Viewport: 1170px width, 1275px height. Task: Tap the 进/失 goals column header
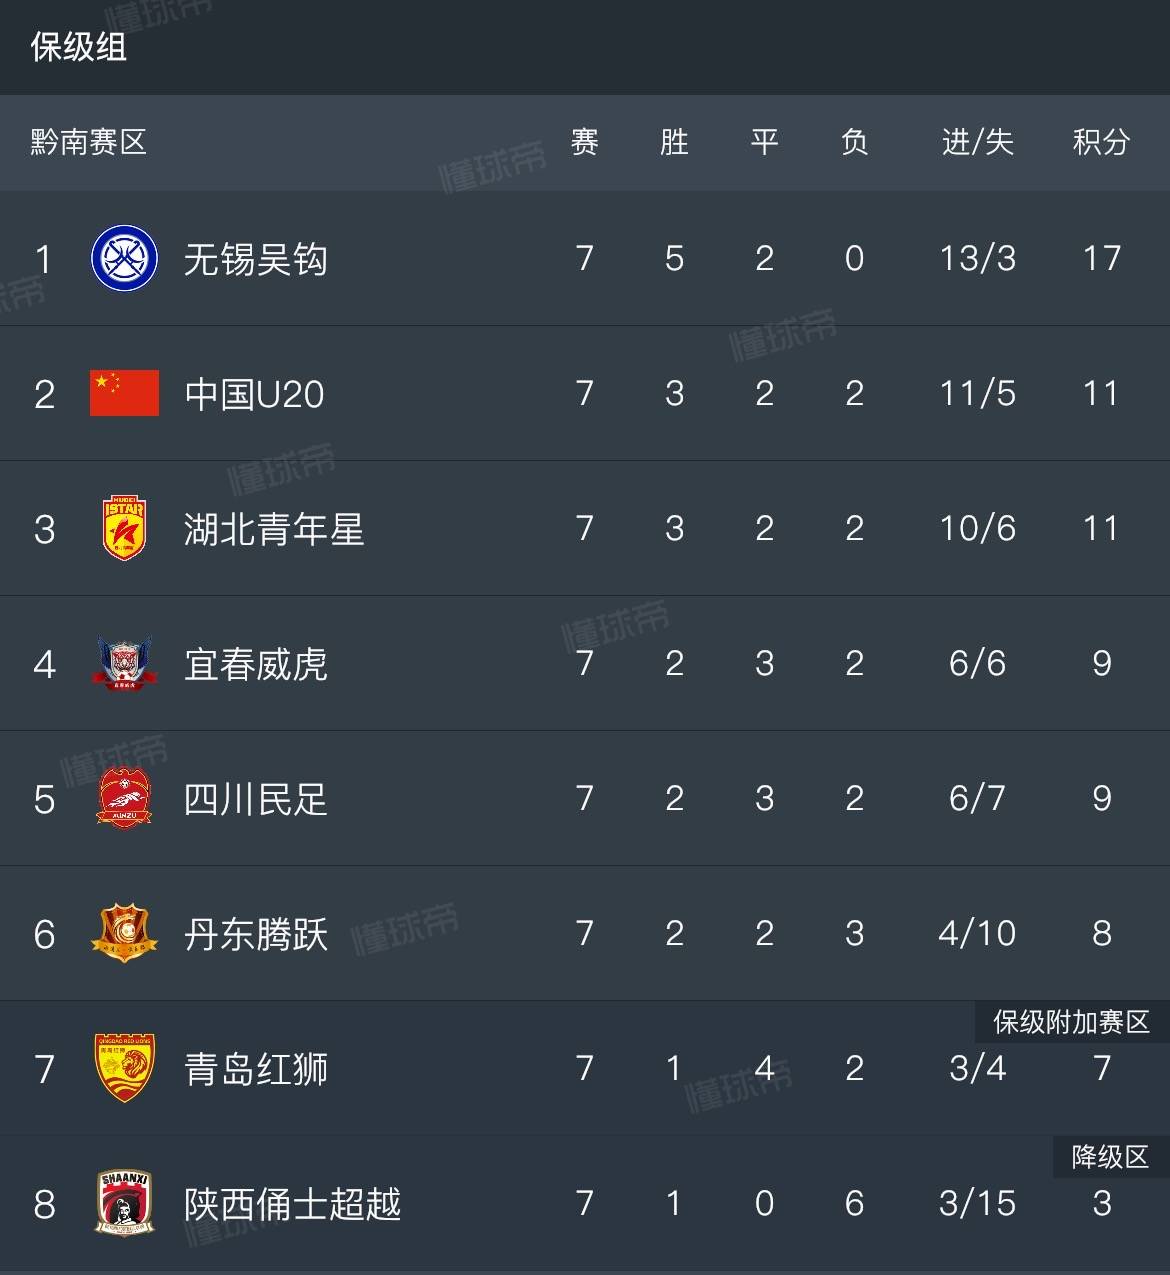click(x=977, y=142)
